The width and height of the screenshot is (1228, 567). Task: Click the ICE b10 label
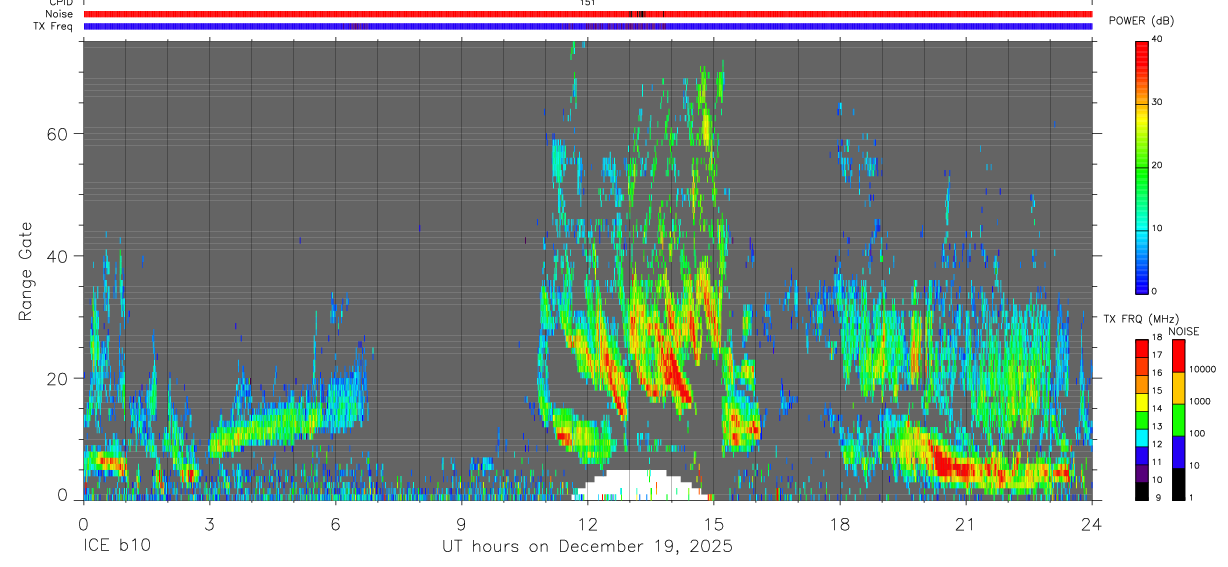coord(116,547)
